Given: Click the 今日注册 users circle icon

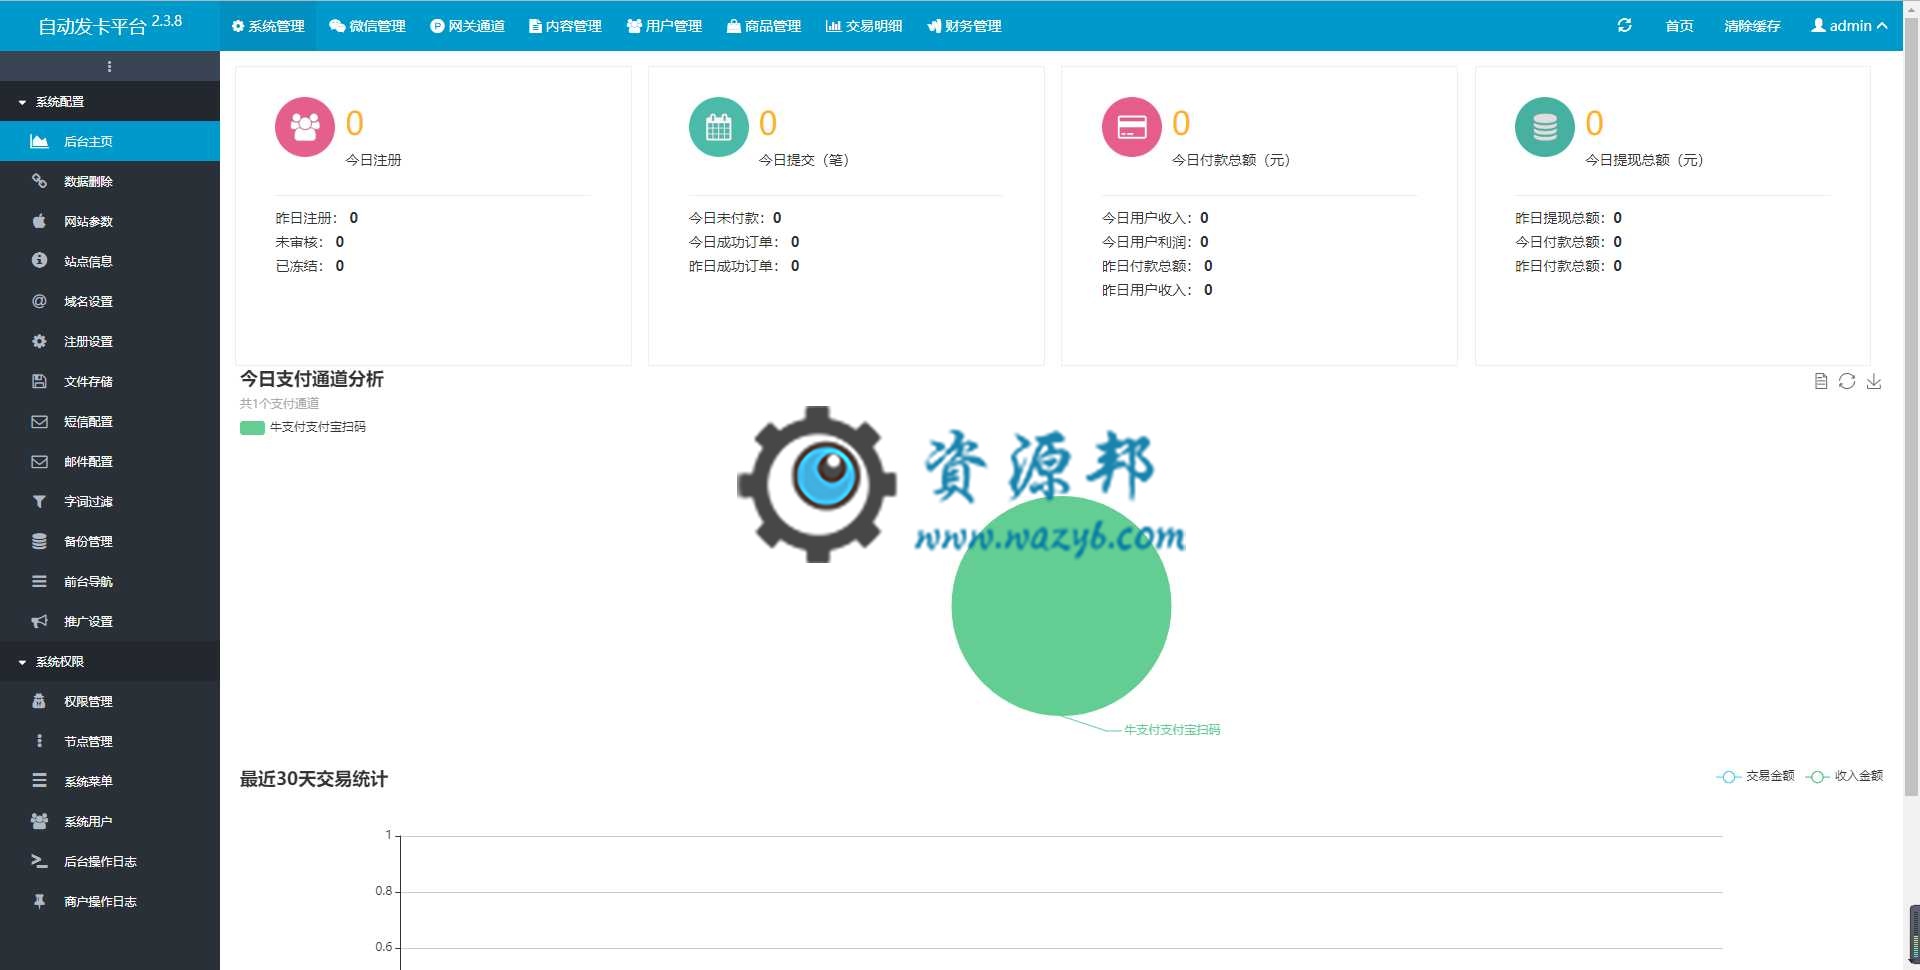Looking at the screenshot, I should pos(305,127).
